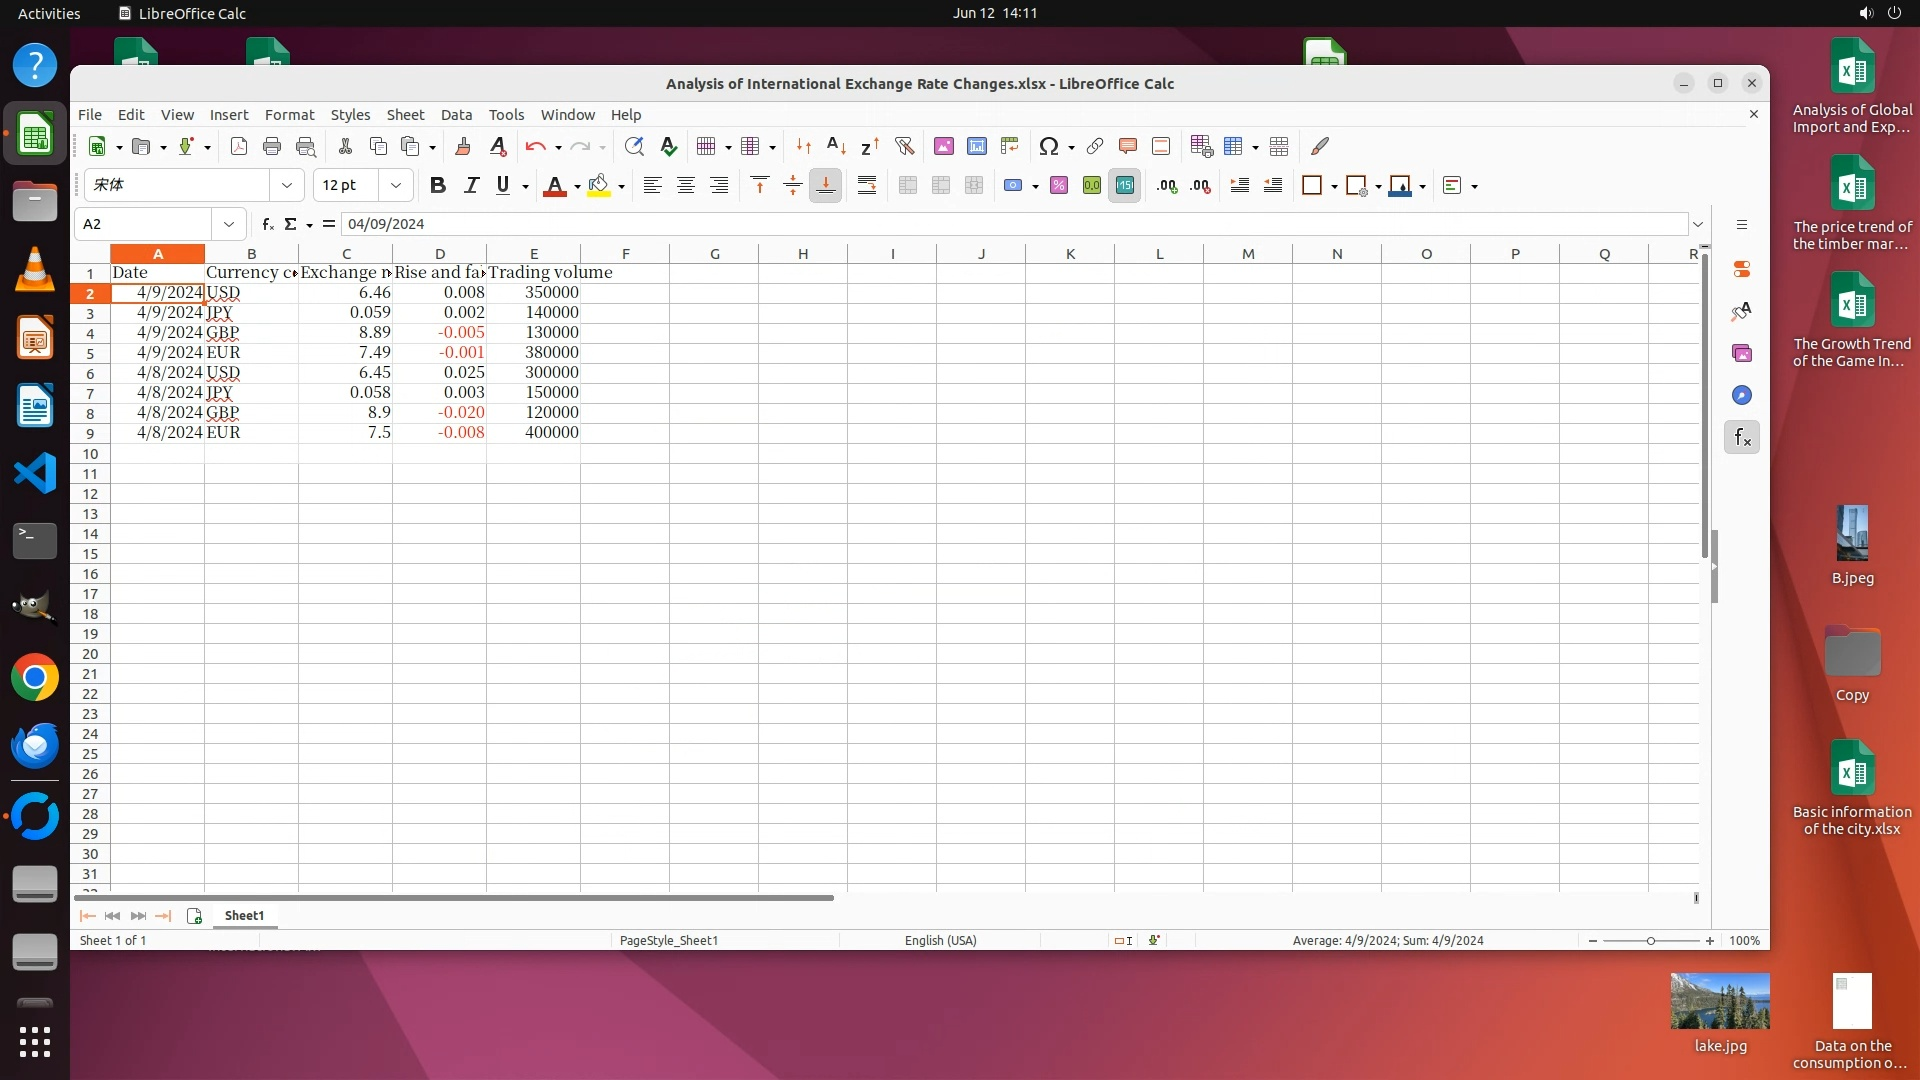Click the zoom slider in the status bar
1920x1080 pixels.
pyautogui.click(x=1650, y=940)
